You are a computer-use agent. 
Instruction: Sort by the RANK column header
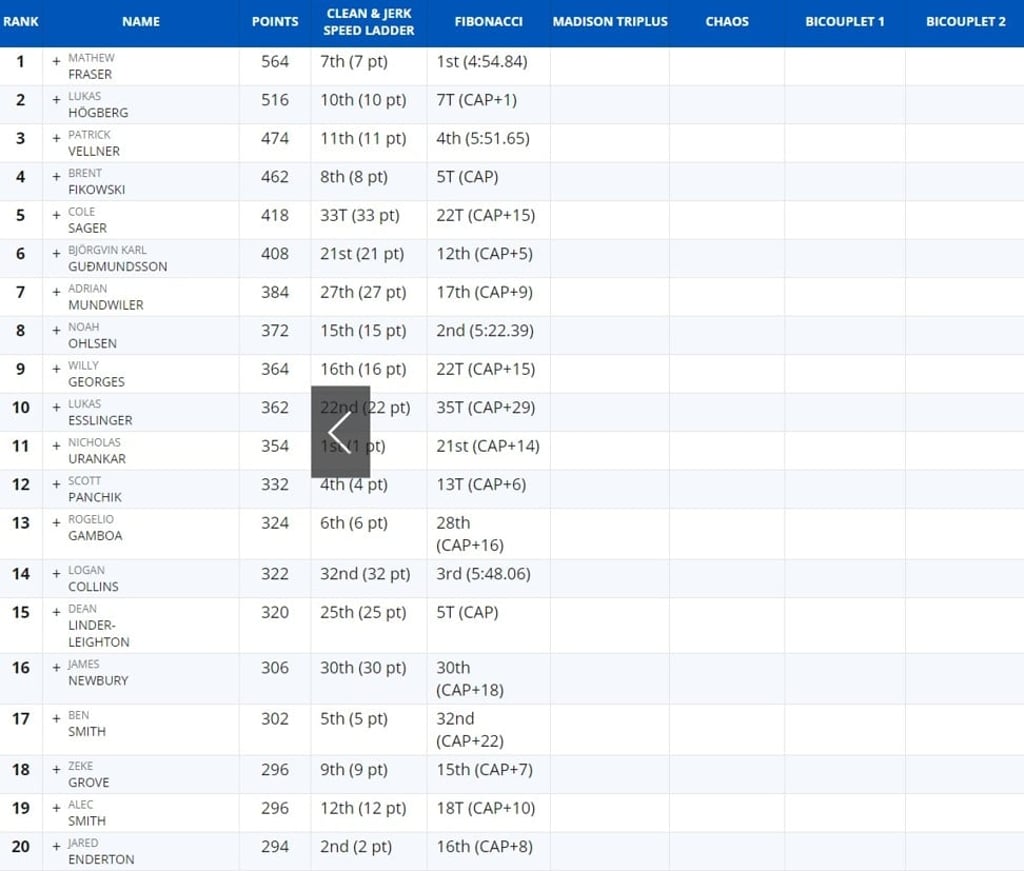pyautogui.click(x=20, y=21)
